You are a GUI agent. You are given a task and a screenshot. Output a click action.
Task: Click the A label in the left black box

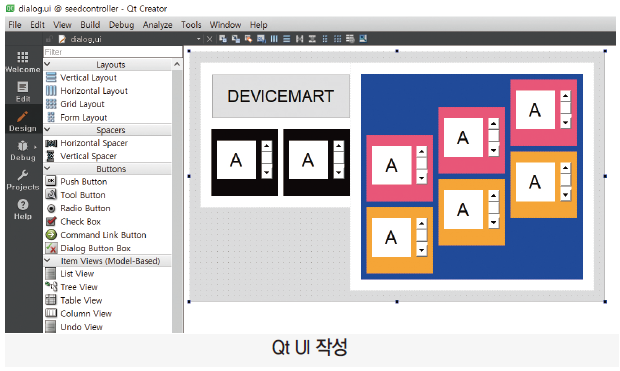(x=236, y=160)
